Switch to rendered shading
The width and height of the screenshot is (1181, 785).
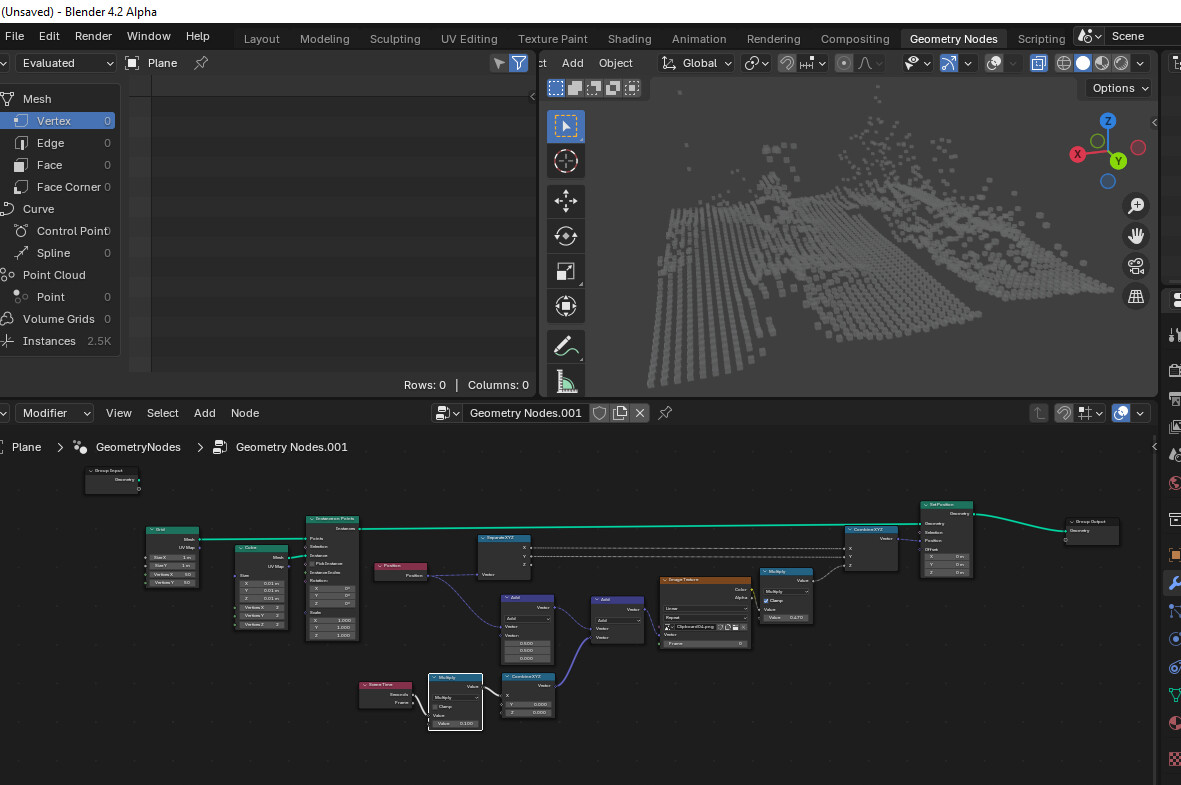(1121, 63)
